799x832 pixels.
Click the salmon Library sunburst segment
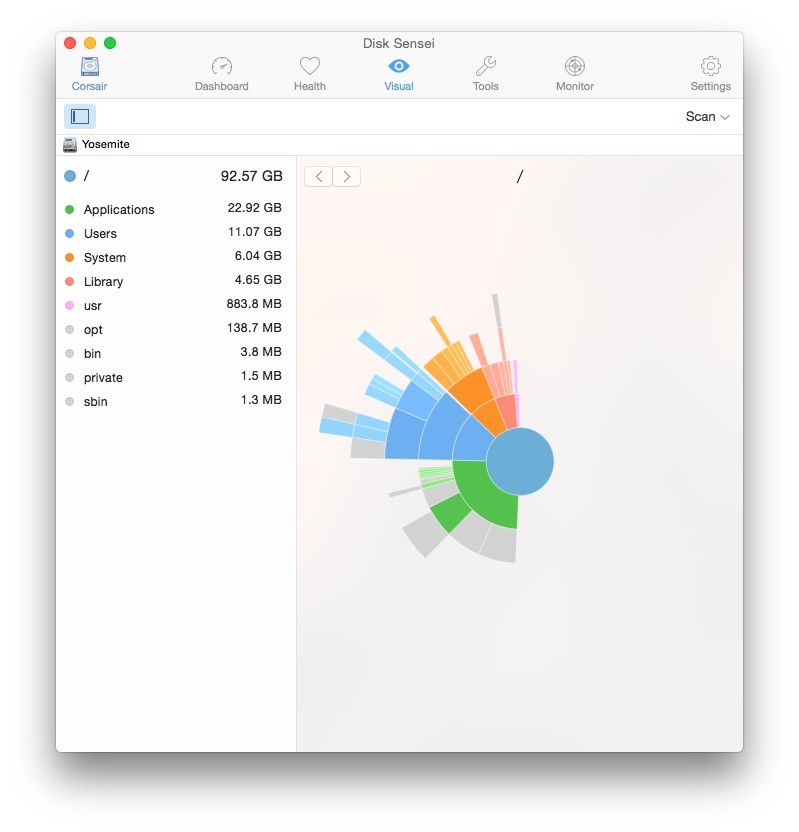click(x=508, y=410)
